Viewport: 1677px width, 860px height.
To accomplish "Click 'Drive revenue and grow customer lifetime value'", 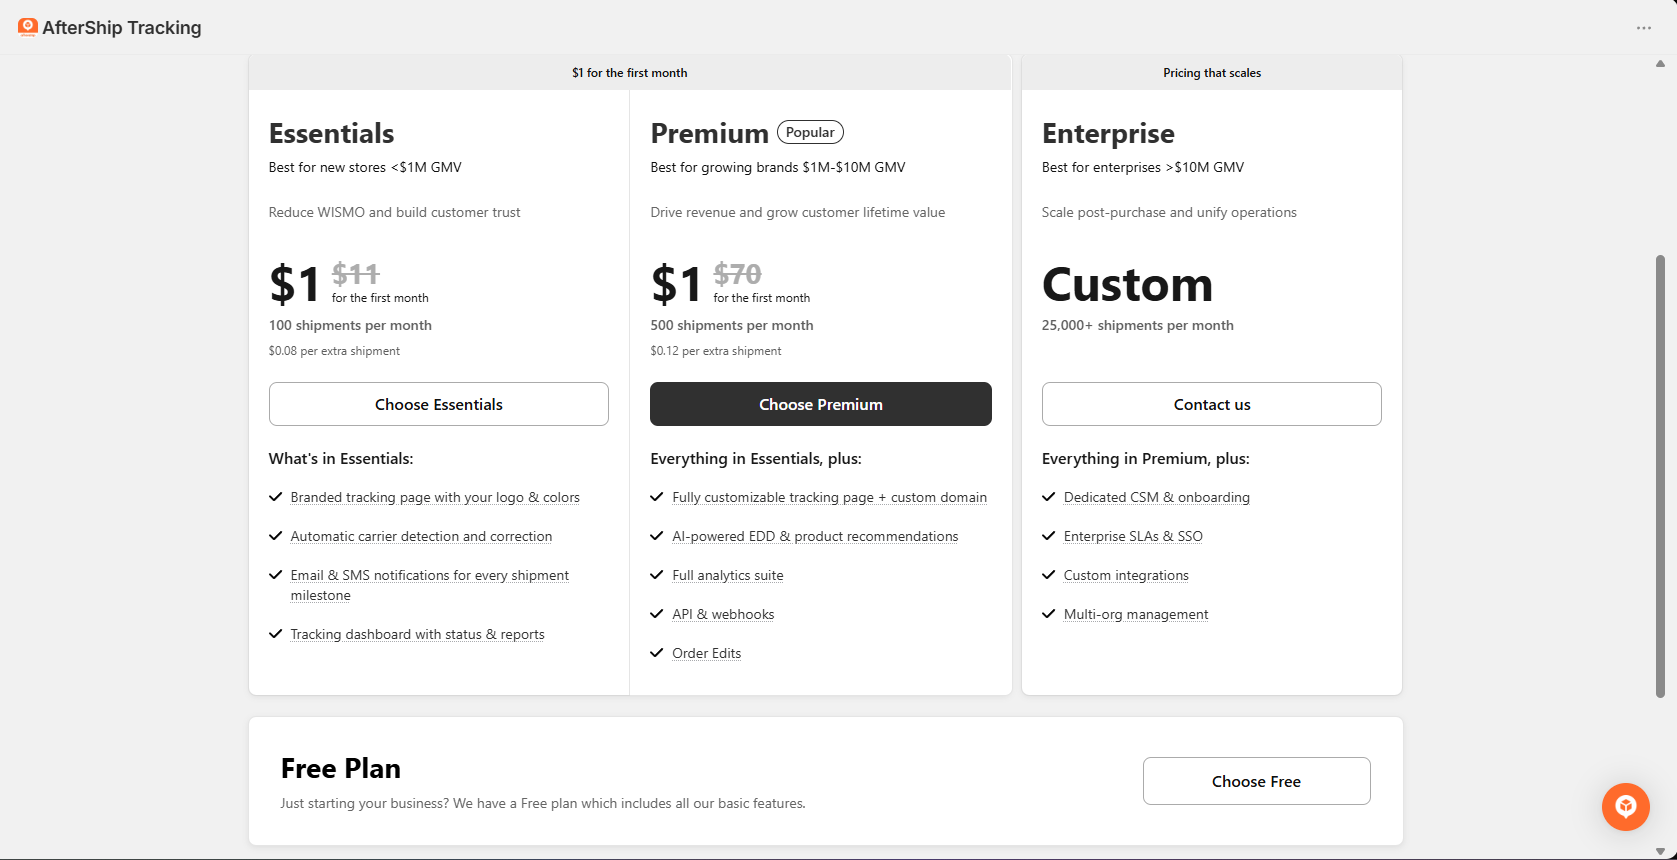I will pos(798,212).
